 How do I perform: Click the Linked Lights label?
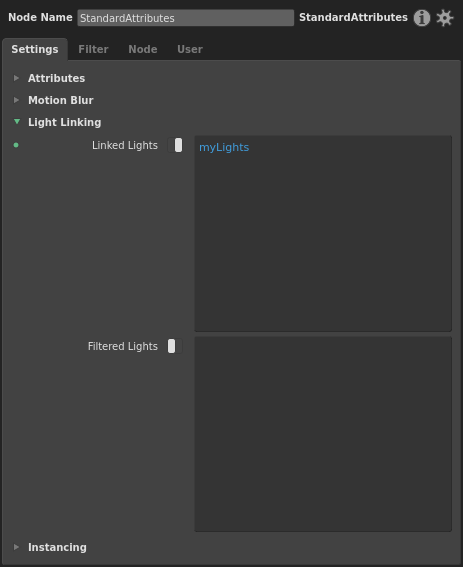coord(125,145)
